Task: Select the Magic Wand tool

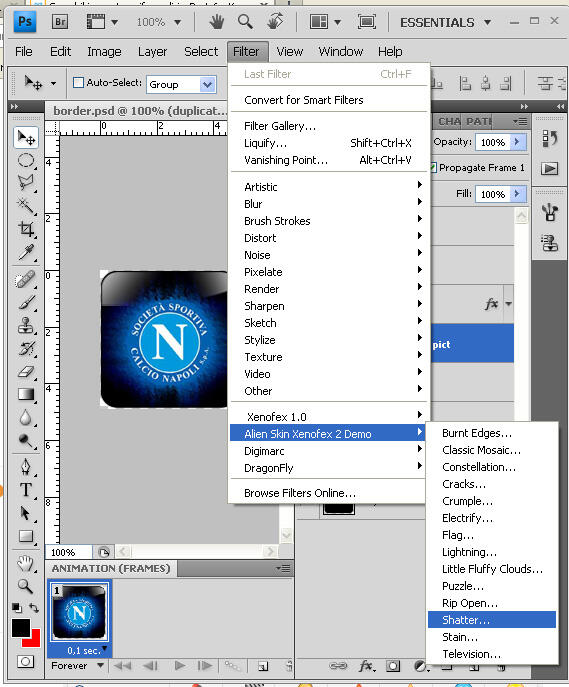Action: pos(26,205)
